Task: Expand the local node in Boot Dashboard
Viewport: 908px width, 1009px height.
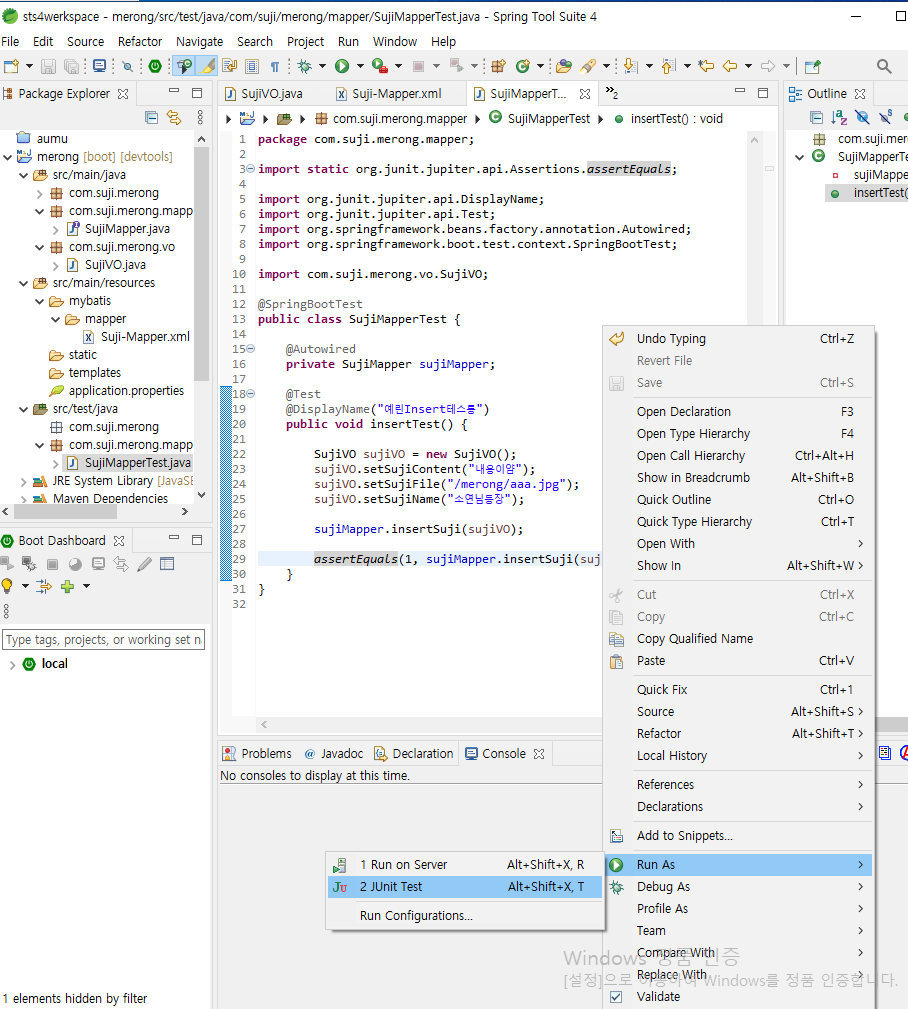Action: click(12, 665)
